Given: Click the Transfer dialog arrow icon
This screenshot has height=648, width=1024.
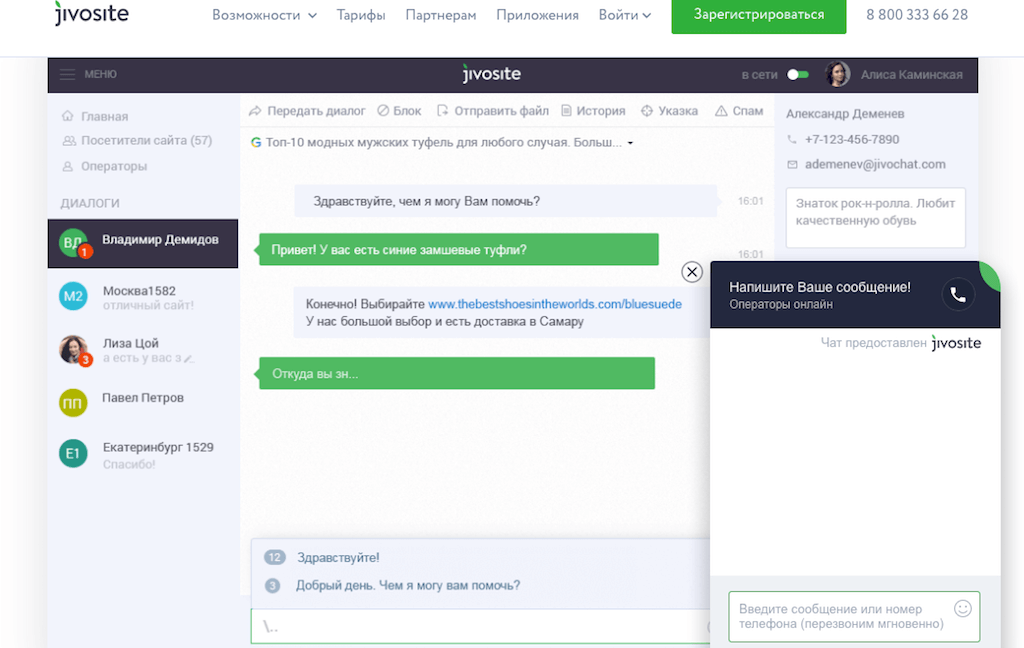Looking at the screenshot, I should click(x=255, y=111).
